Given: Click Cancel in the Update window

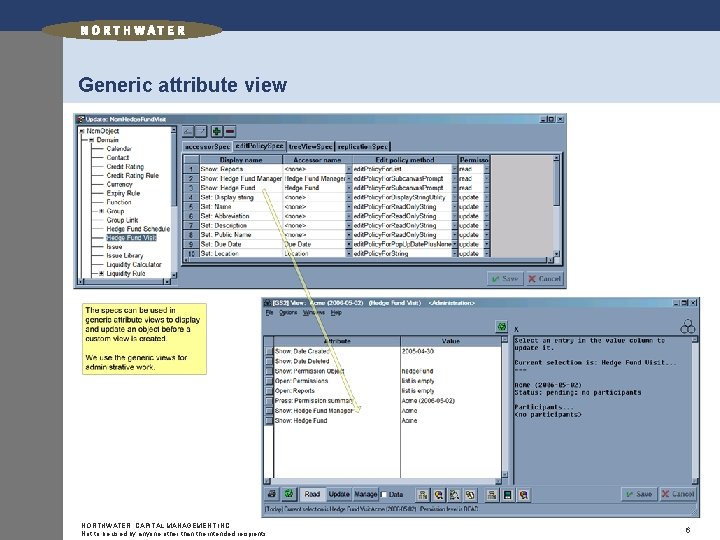Looking at the screenshot, I should [544, 278].
